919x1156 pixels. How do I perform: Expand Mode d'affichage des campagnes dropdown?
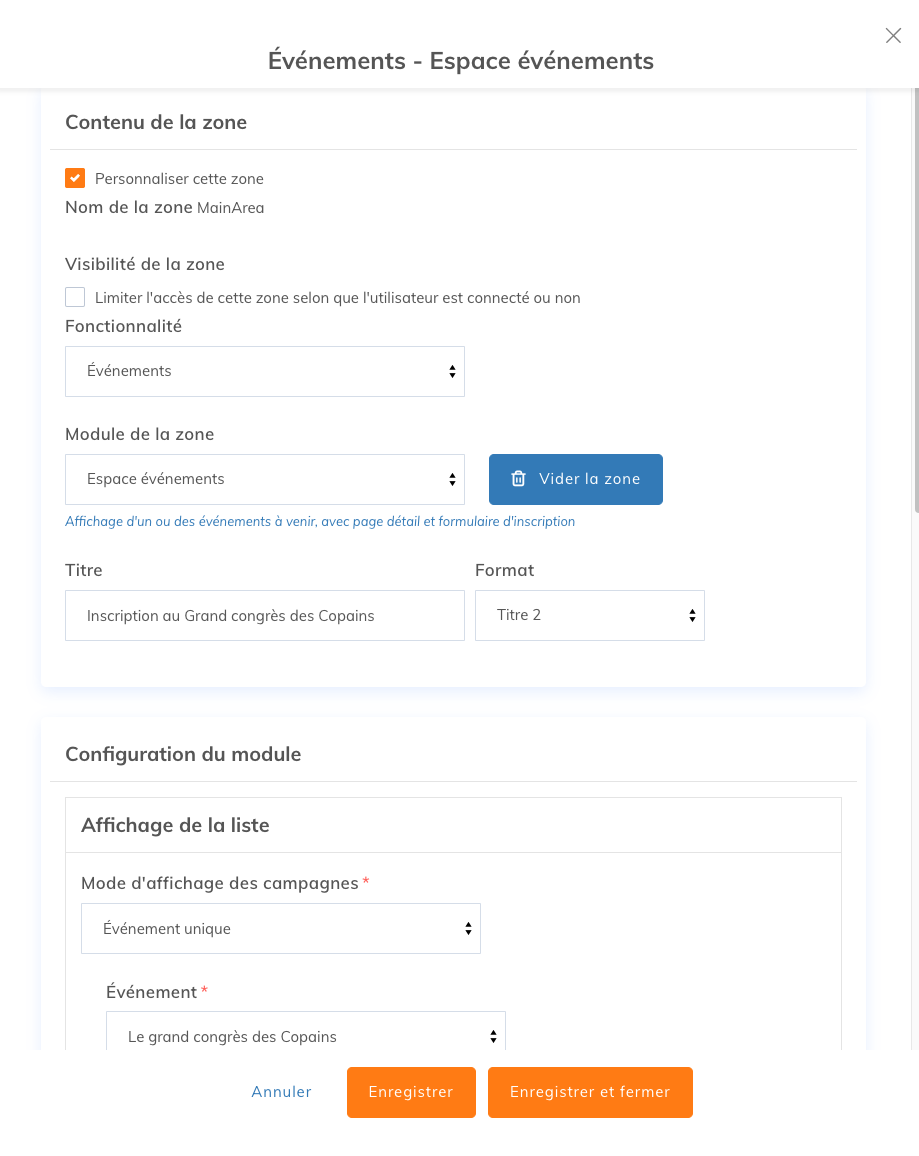(281, 928)
